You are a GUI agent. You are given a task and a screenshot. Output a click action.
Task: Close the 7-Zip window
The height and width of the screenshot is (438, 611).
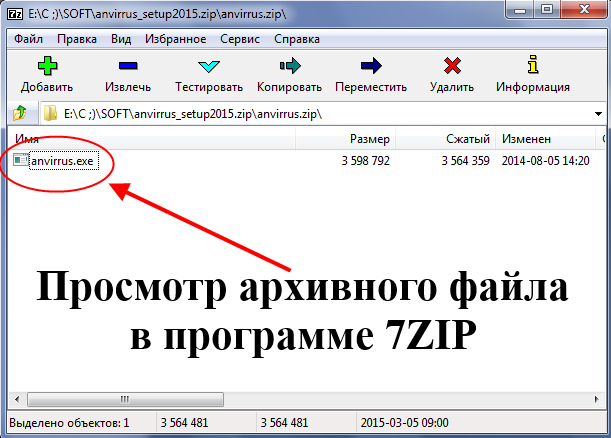click(585, 9)
